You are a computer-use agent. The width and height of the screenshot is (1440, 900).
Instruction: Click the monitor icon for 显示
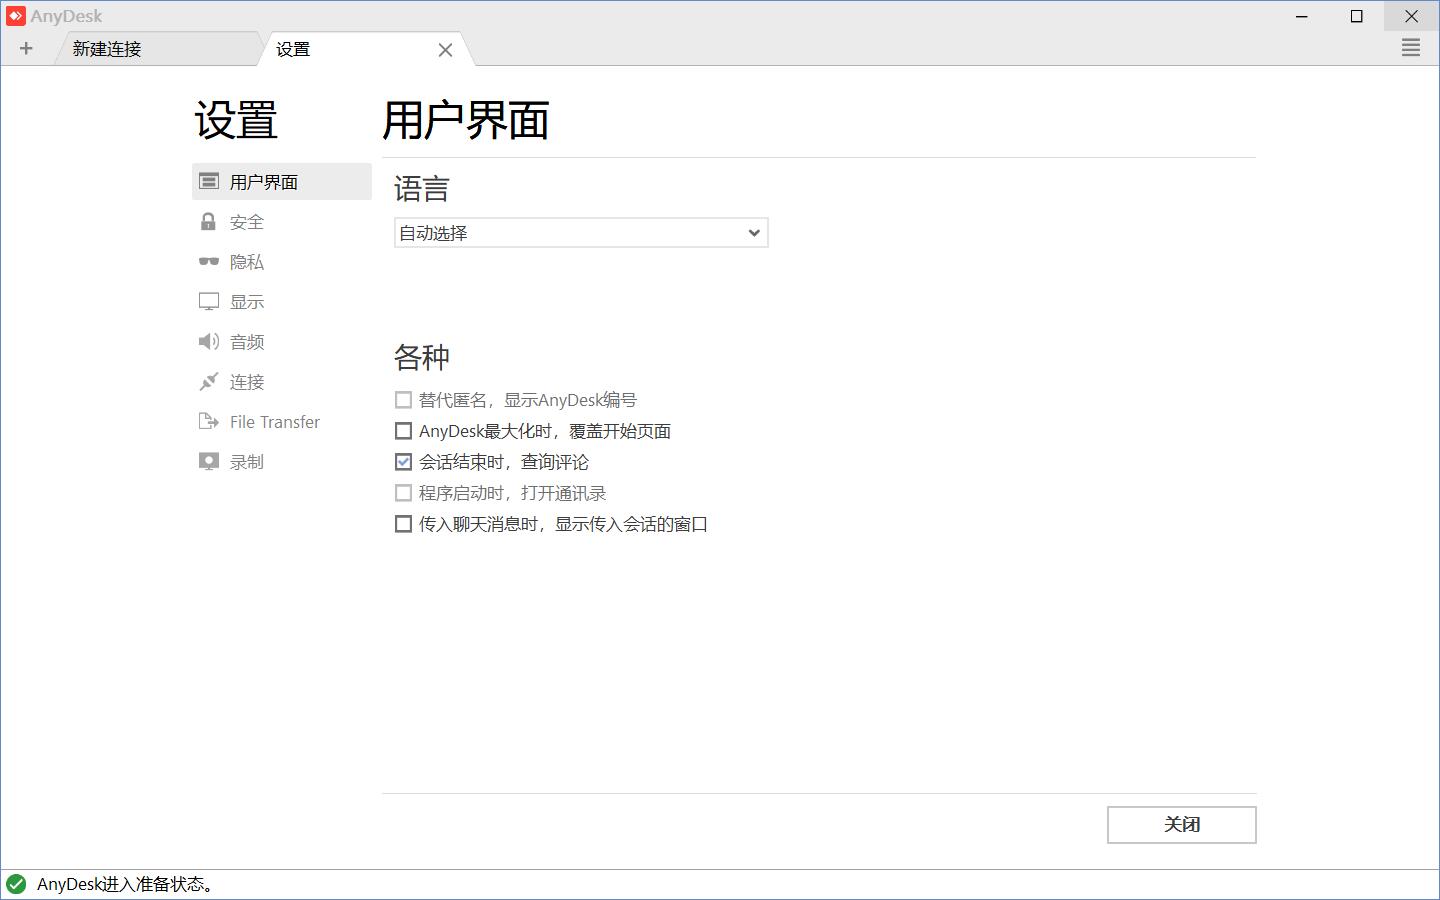point(209,301)
